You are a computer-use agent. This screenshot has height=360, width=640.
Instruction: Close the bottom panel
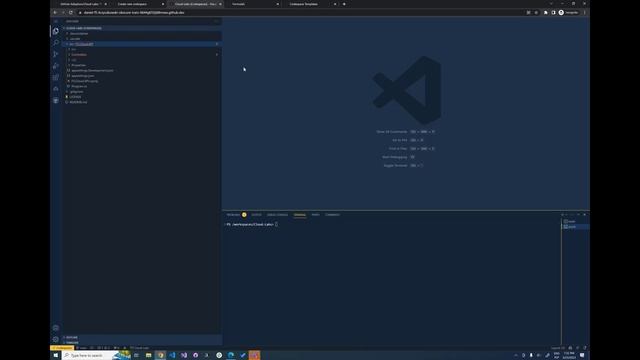click(584, 214)
